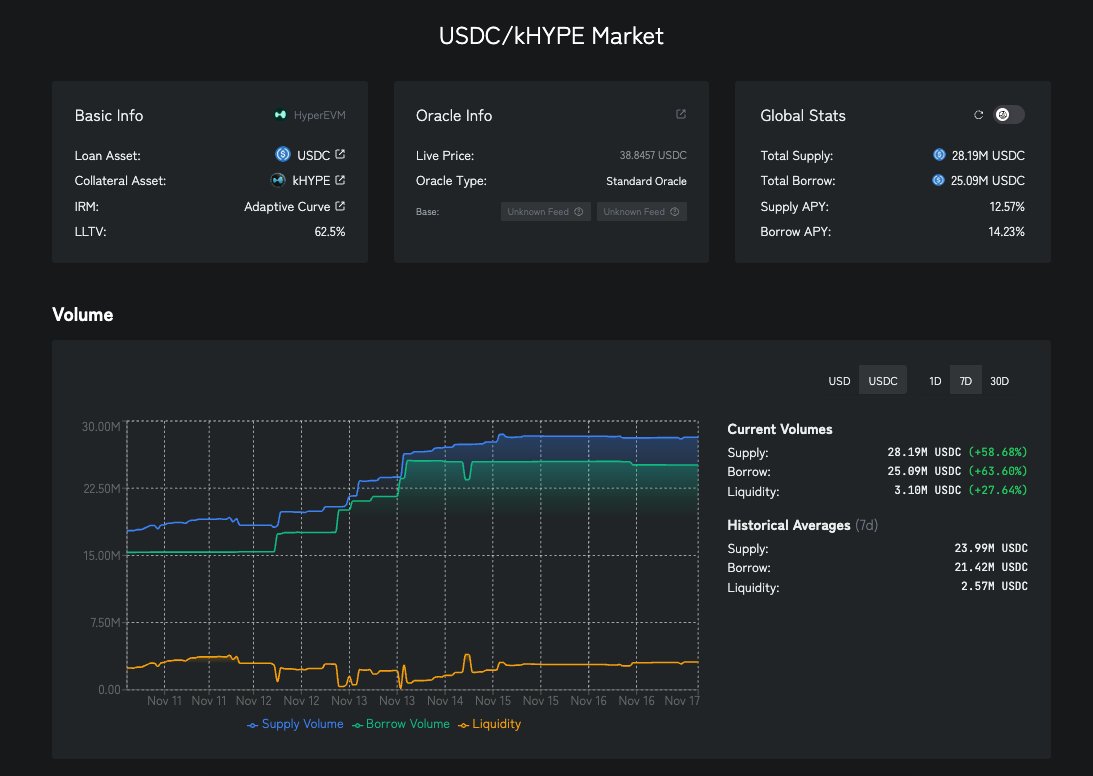
Task: Click the USDC token icon beside Total Borrow
Action: pos(939,181)
